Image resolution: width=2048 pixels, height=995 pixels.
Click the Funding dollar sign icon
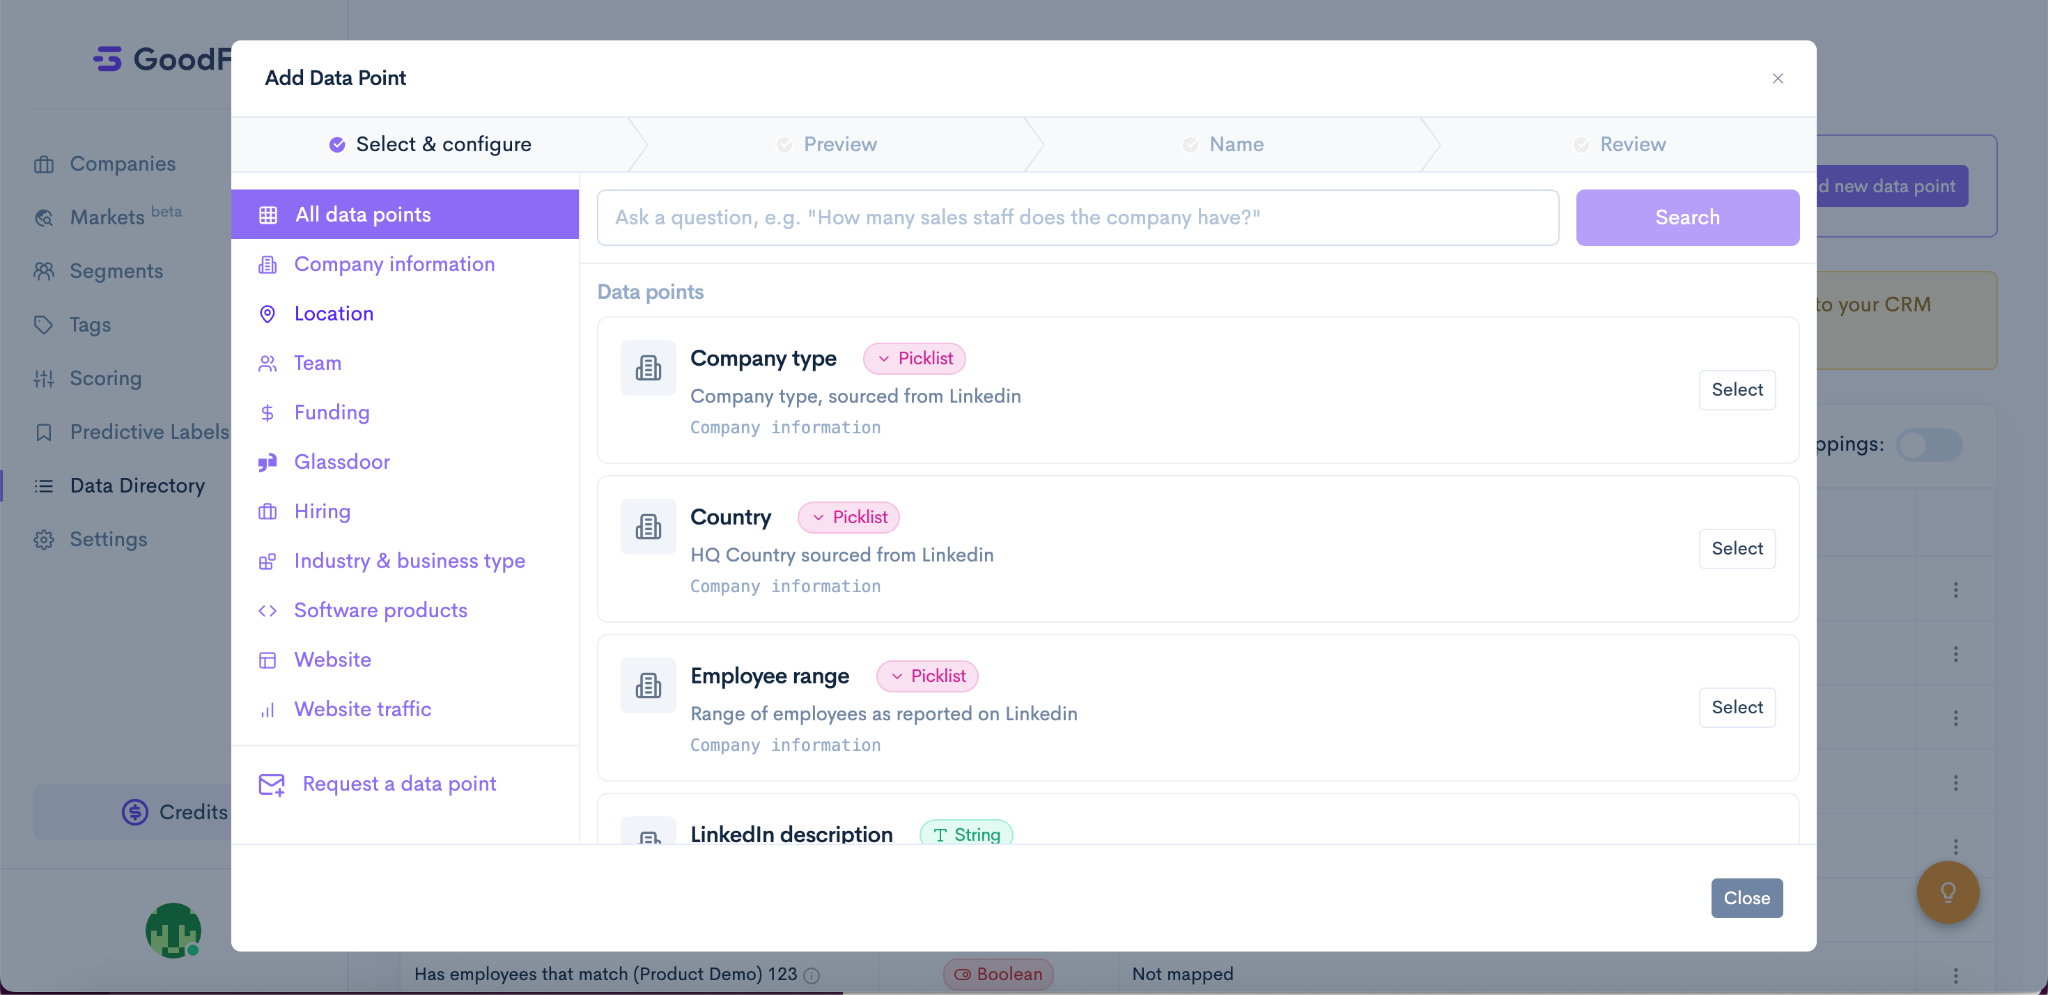click(267, 413)
